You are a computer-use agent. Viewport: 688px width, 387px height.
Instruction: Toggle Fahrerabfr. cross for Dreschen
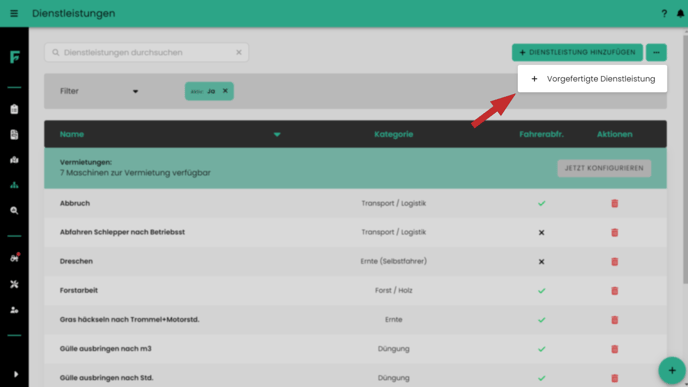point(541,262)
